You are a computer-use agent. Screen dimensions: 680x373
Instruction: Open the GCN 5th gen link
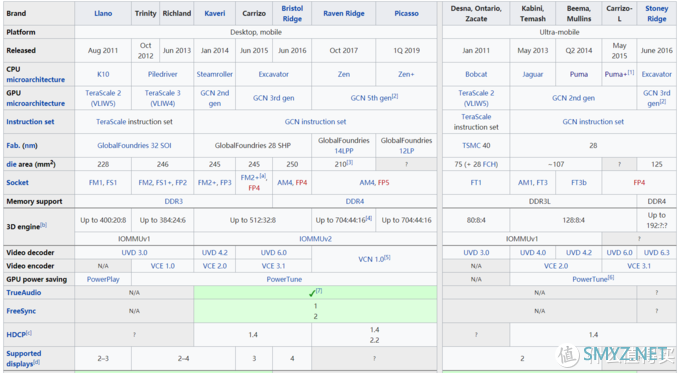[371, 98]
